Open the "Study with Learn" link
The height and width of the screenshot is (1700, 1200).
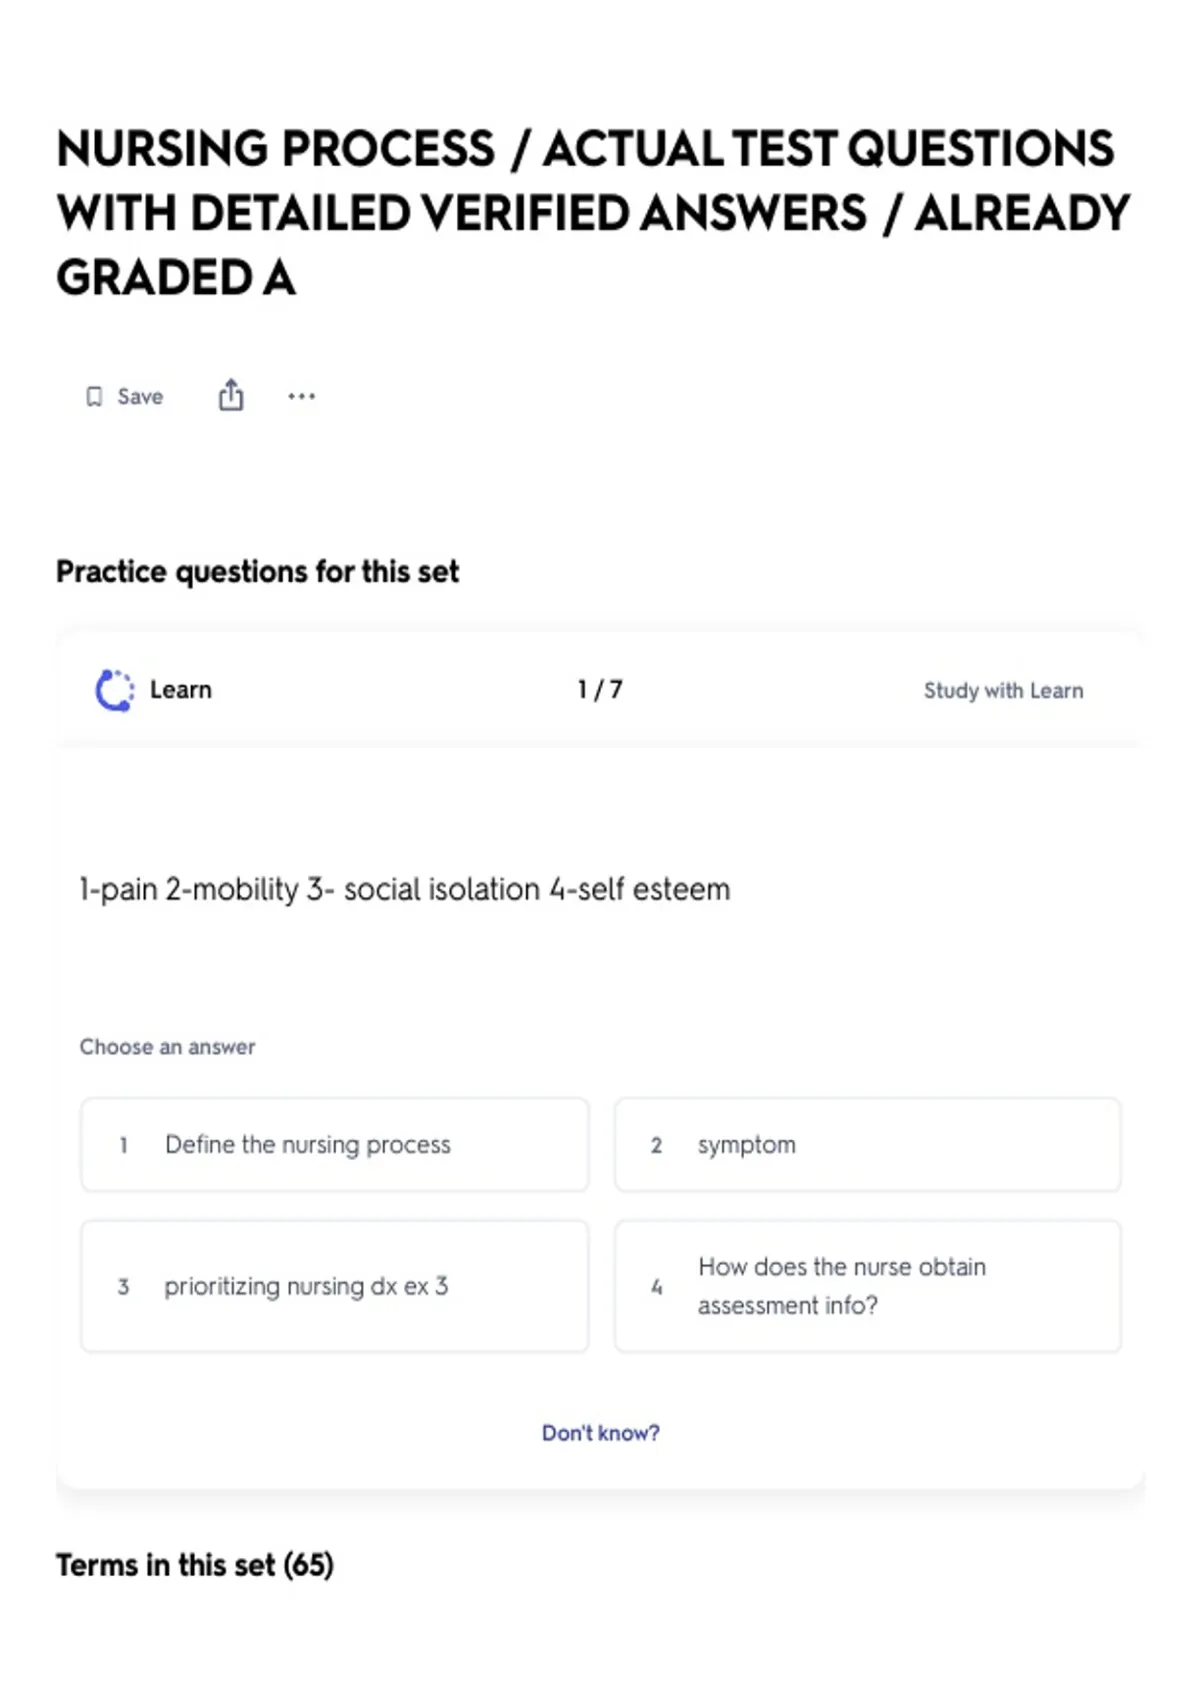tap(1003, 691)
